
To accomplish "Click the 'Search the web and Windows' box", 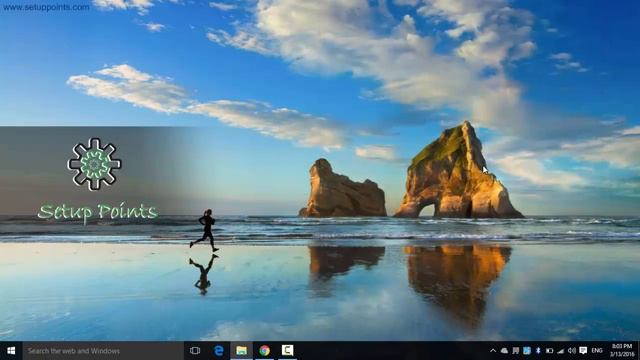I will coord(103,351).
